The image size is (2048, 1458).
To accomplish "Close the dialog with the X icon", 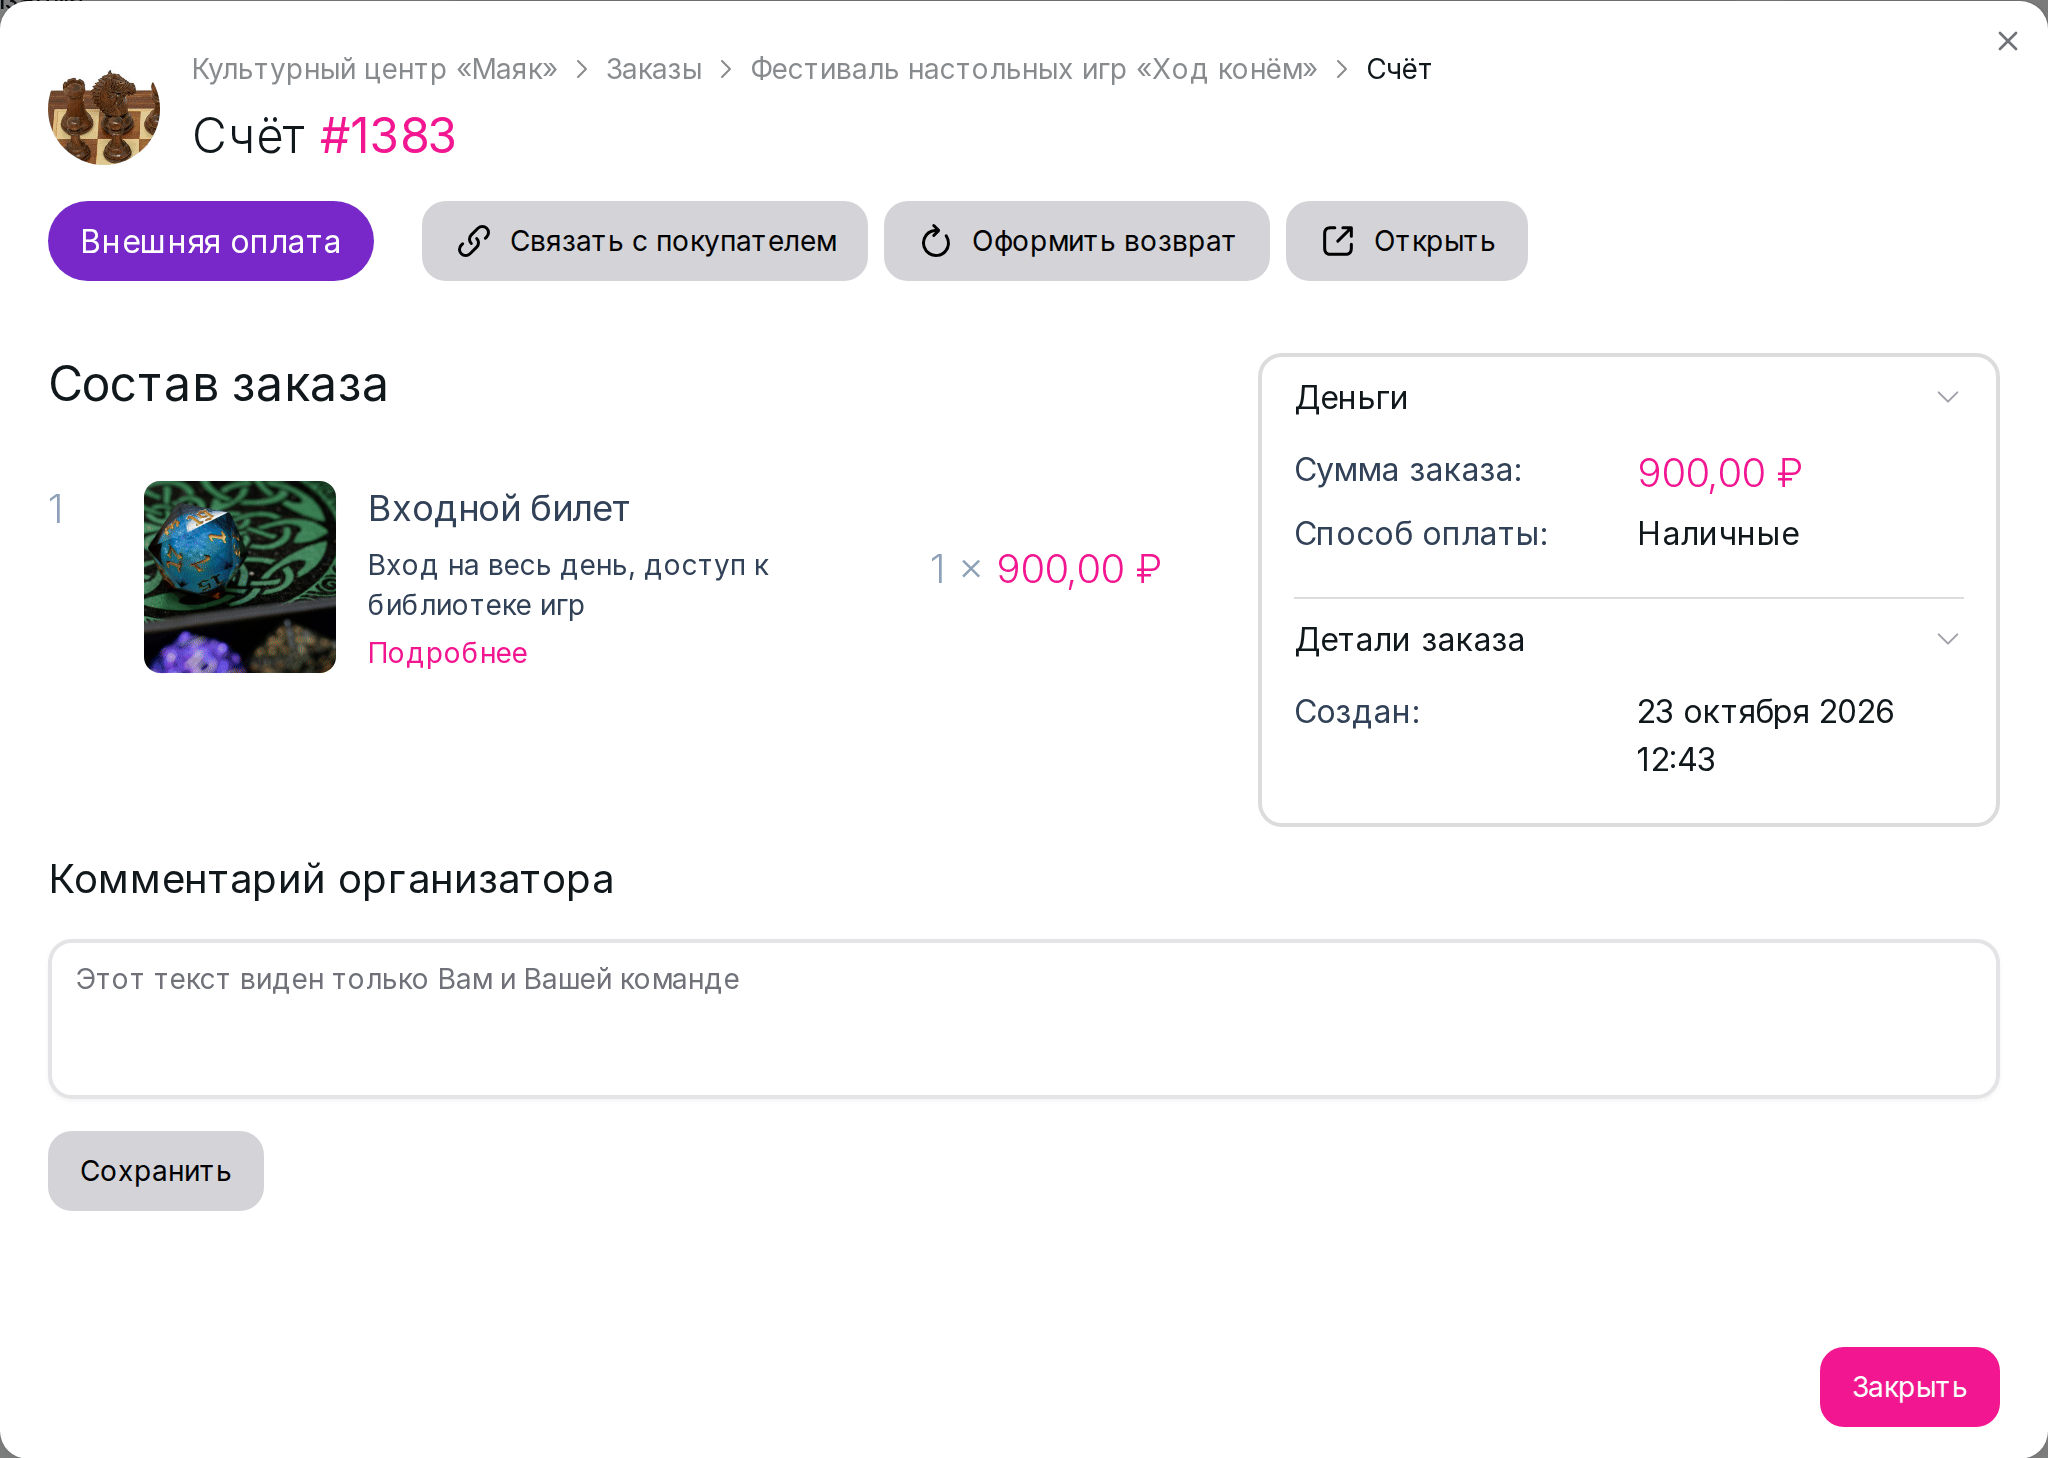I will [2007, 41].
